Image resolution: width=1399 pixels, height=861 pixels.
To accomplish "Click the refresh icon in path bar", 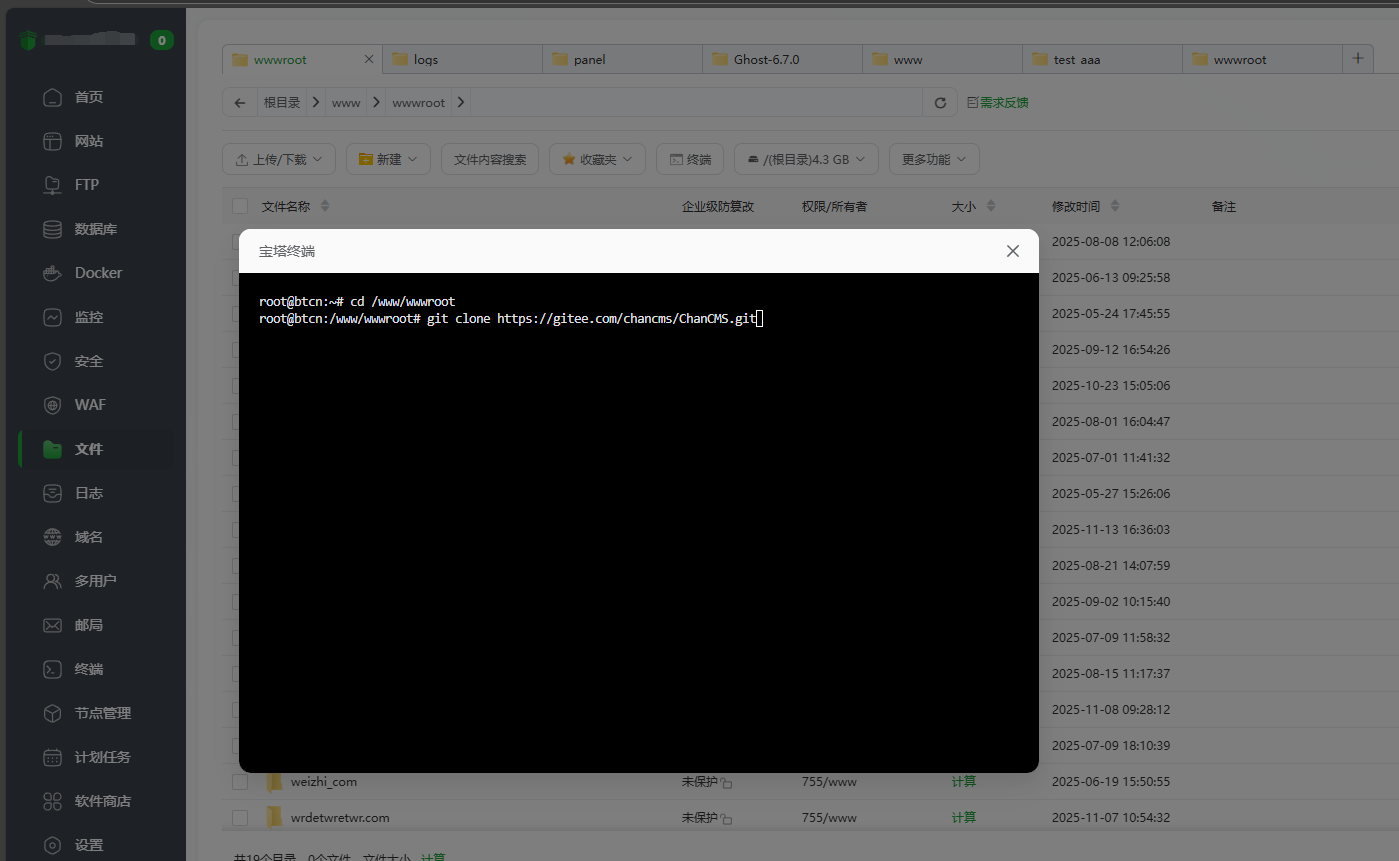I will (940, 103).
